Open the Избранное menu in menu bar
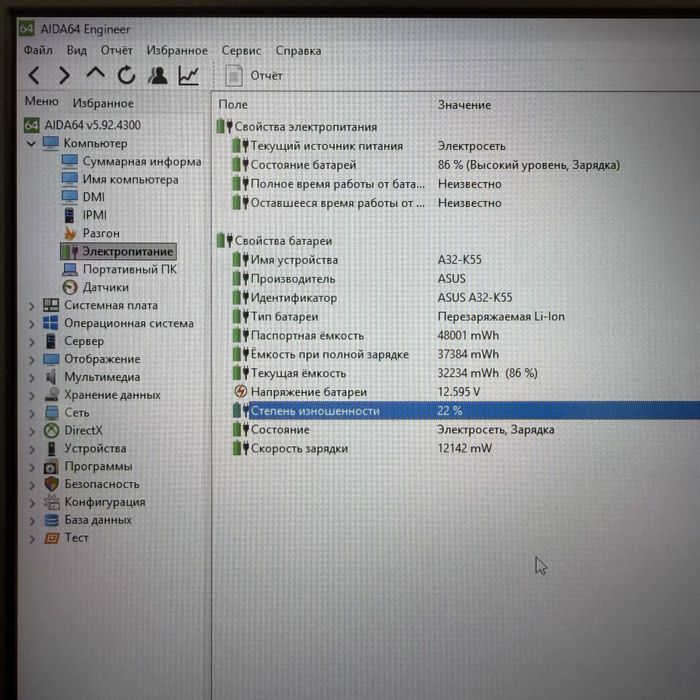Viewport: 700px width, 700px height. [177, 50]
